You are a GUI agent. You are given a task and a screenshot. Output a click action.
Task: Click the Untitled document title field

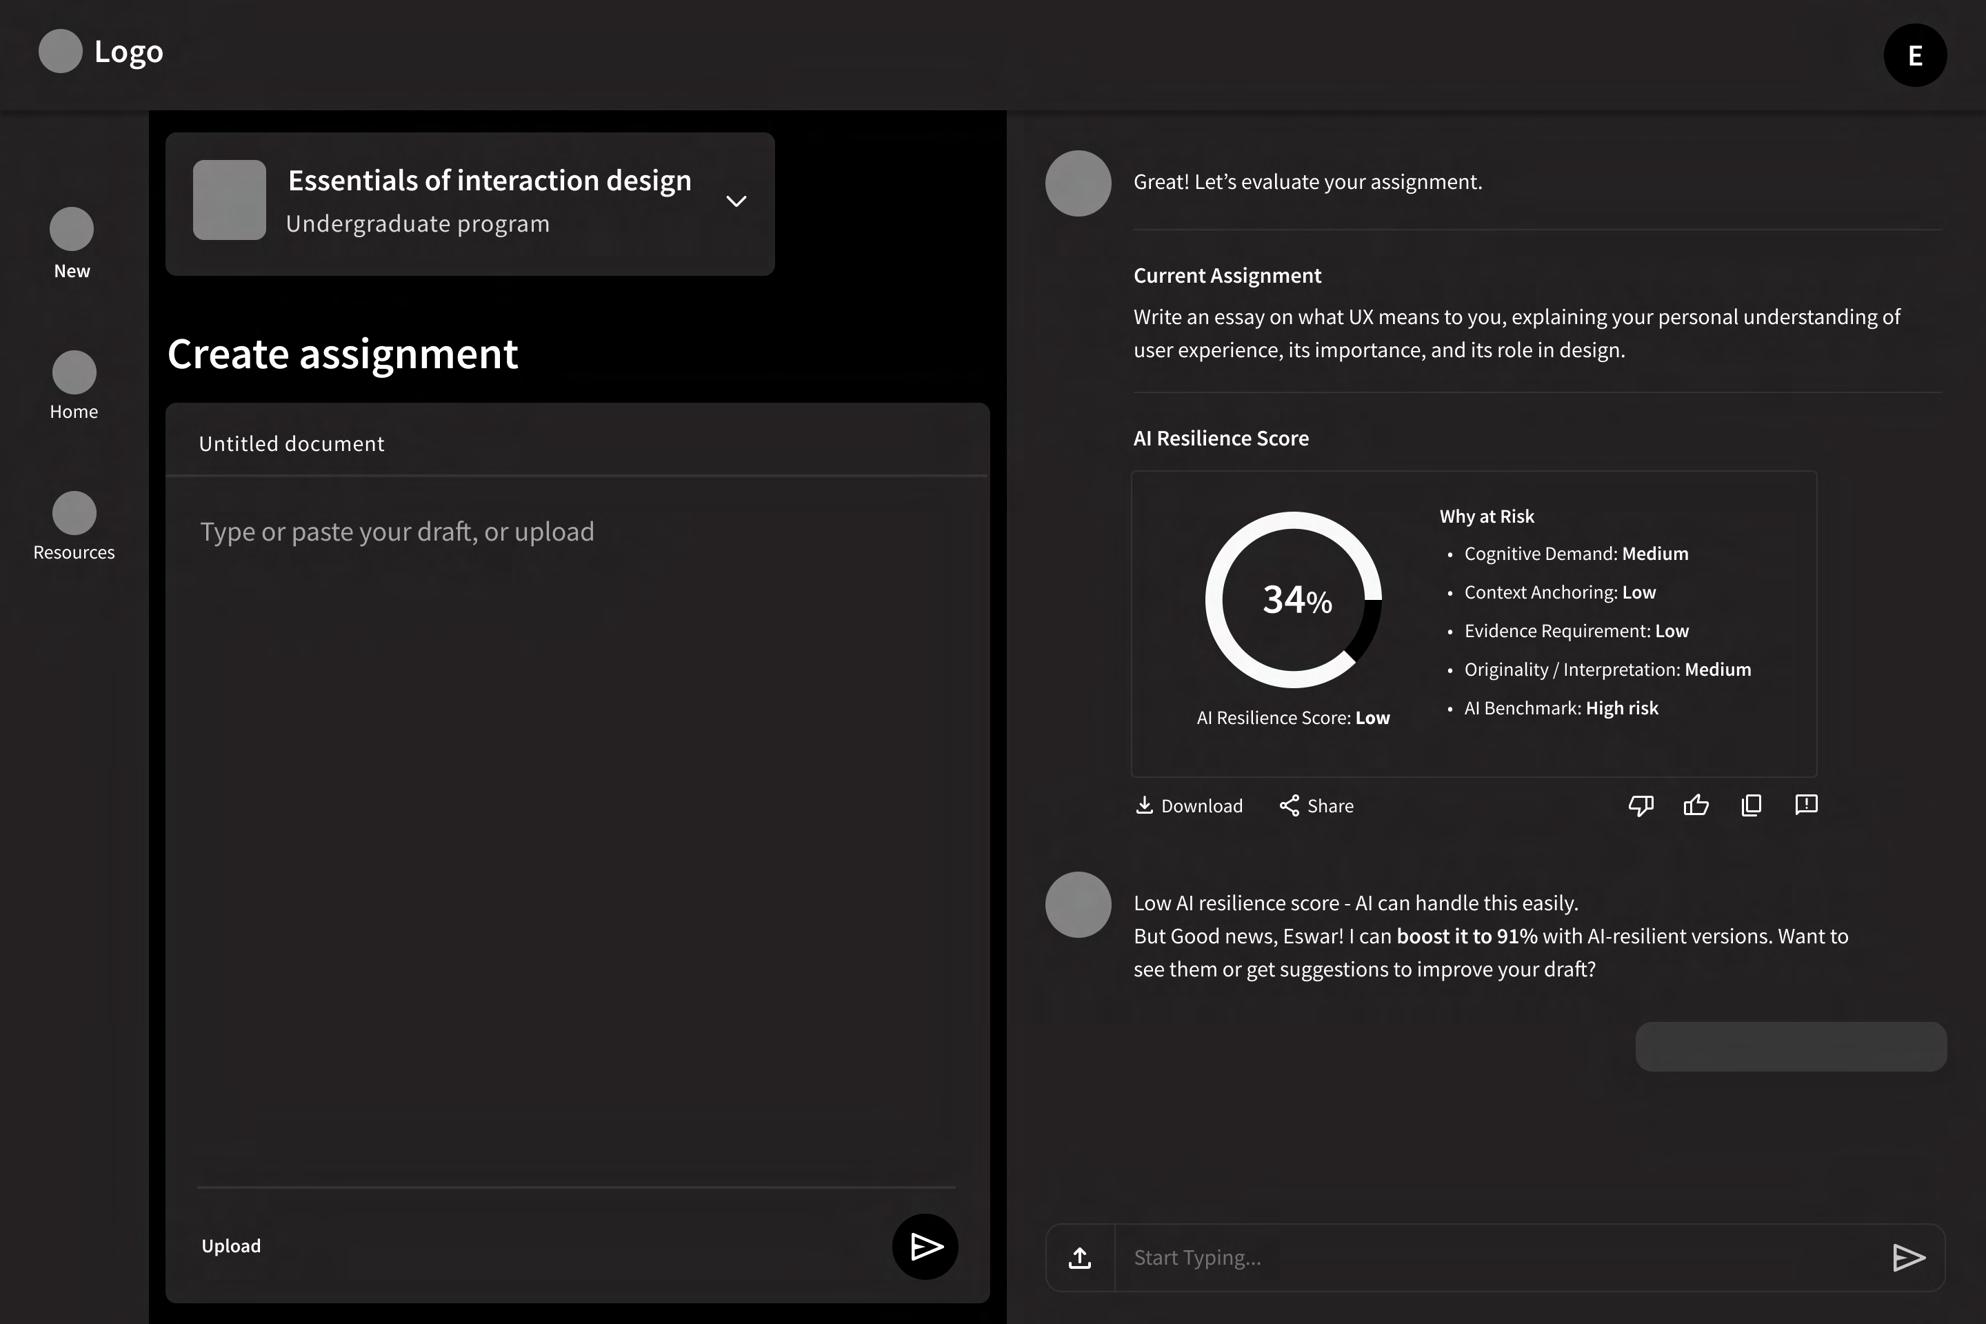click(x=292, y=443)
